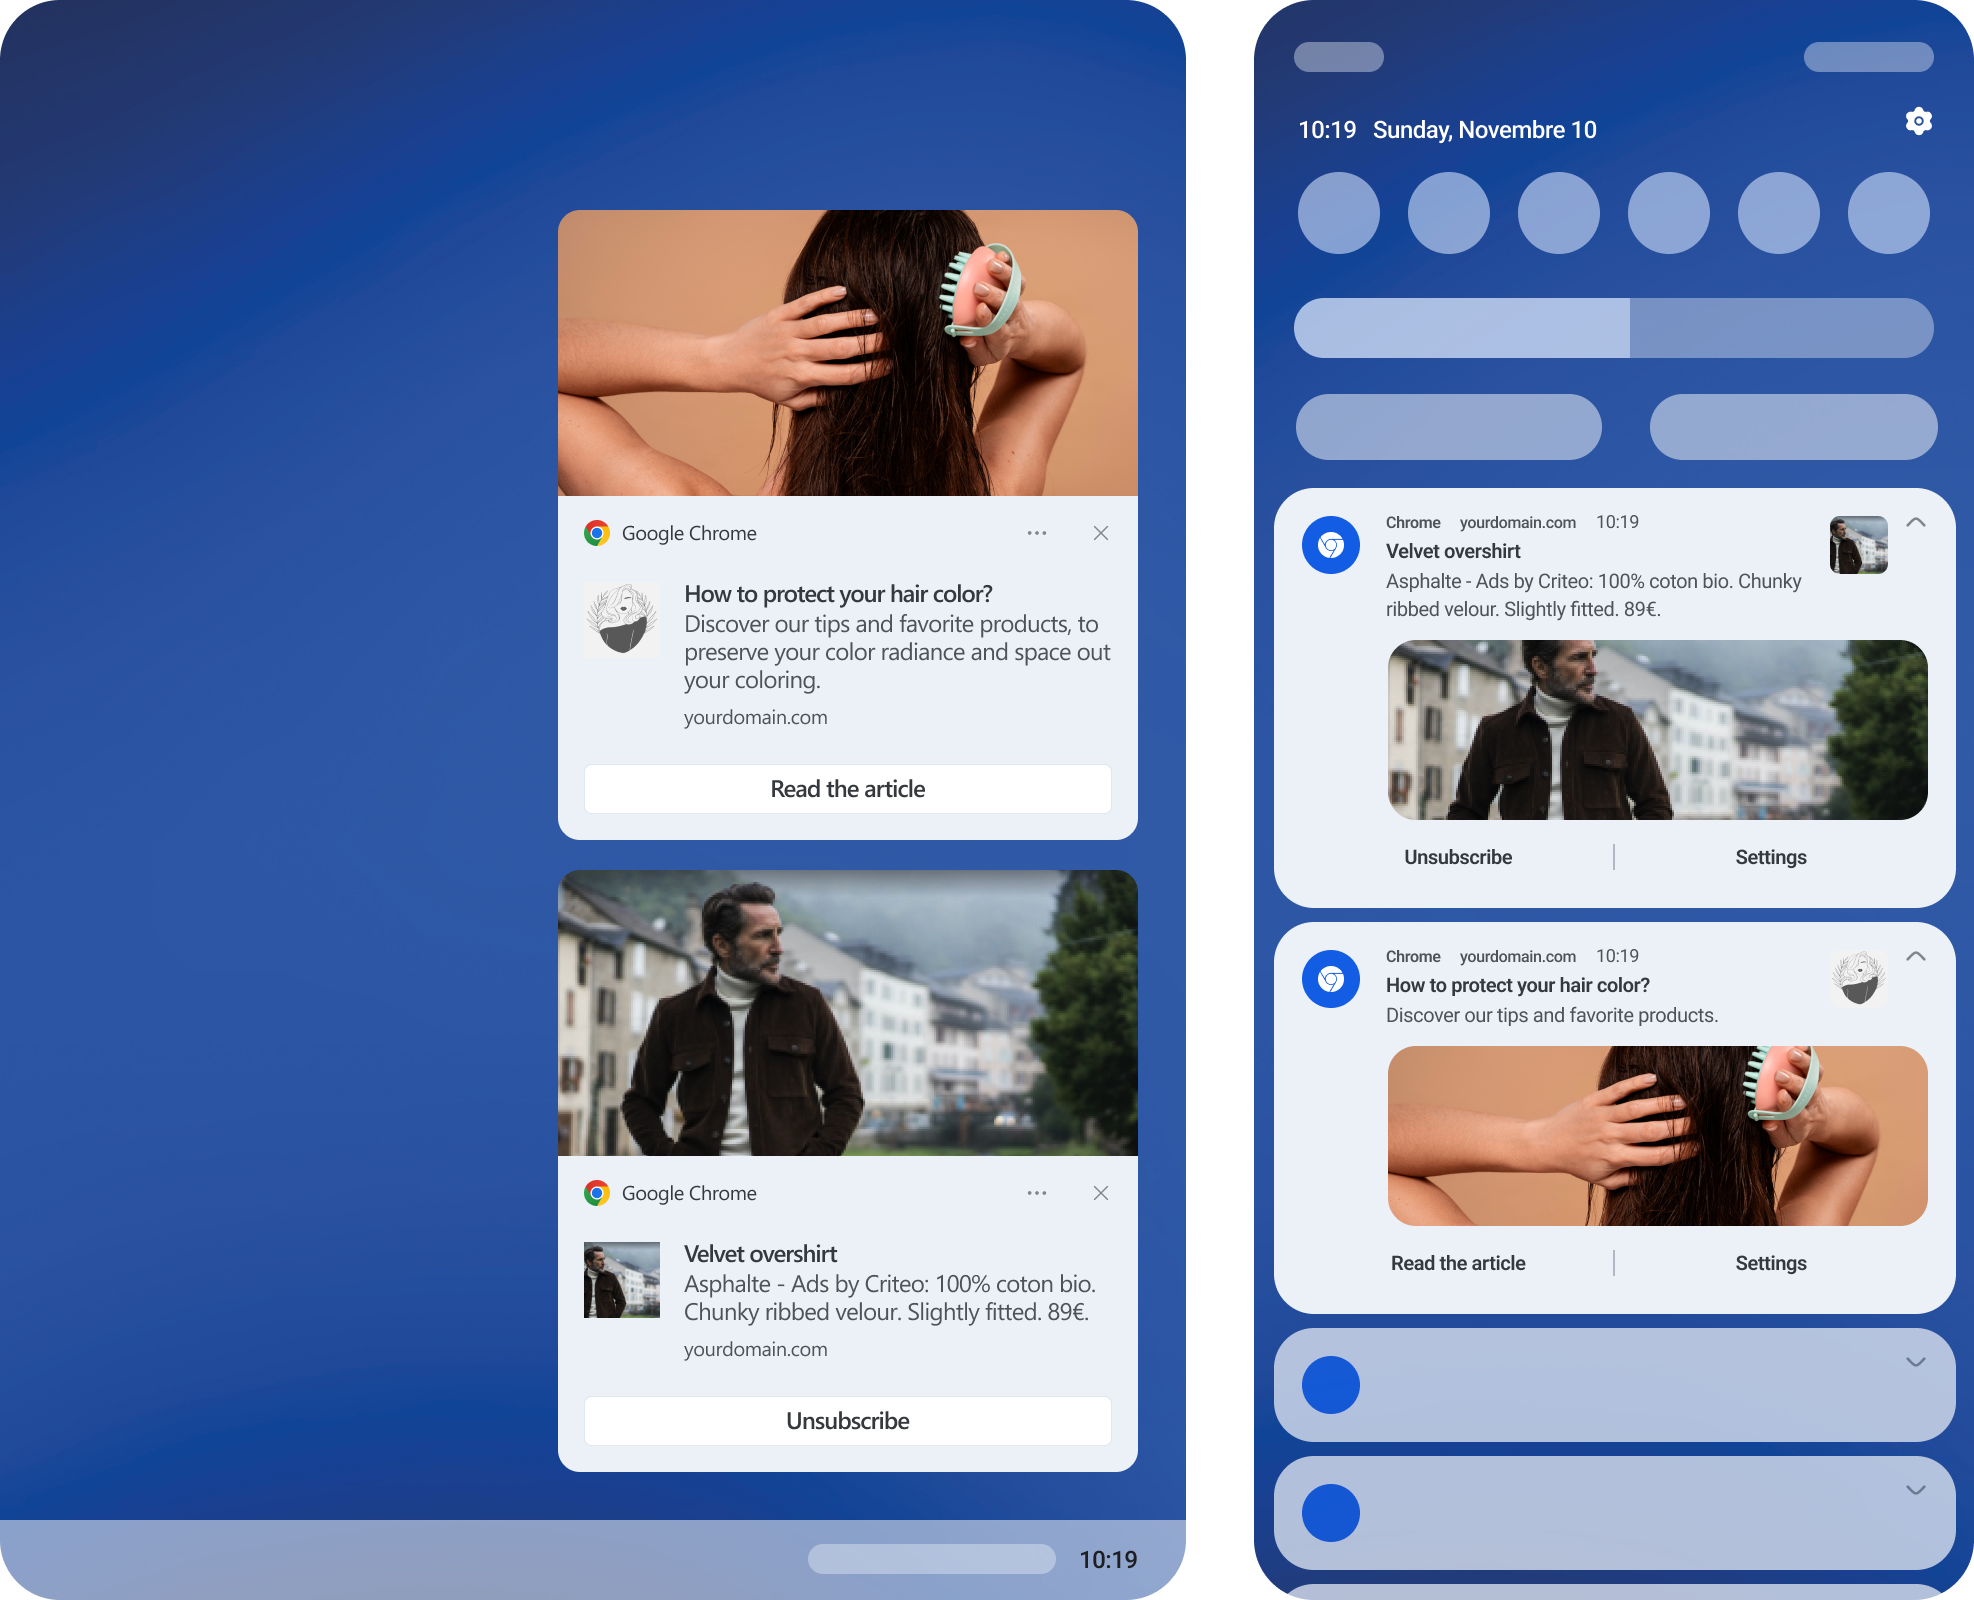Open Settings from velvet overshirt notification
This screenshot has height=1600, width=1974.
(1770, 856)
